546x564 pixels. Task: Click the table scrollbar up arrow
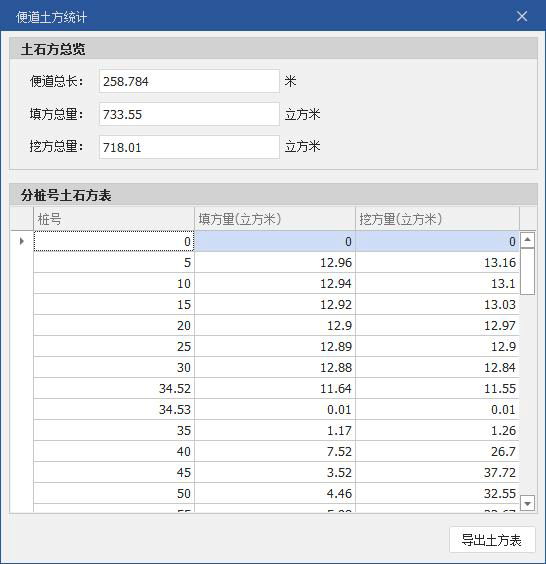[527, 240]
